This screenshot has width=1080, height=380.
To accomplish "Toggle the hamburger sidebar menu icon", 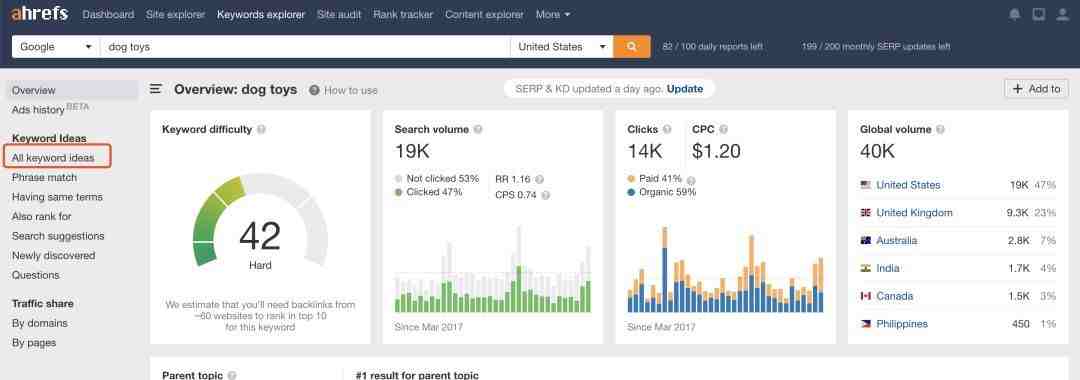I will point(156,89).
